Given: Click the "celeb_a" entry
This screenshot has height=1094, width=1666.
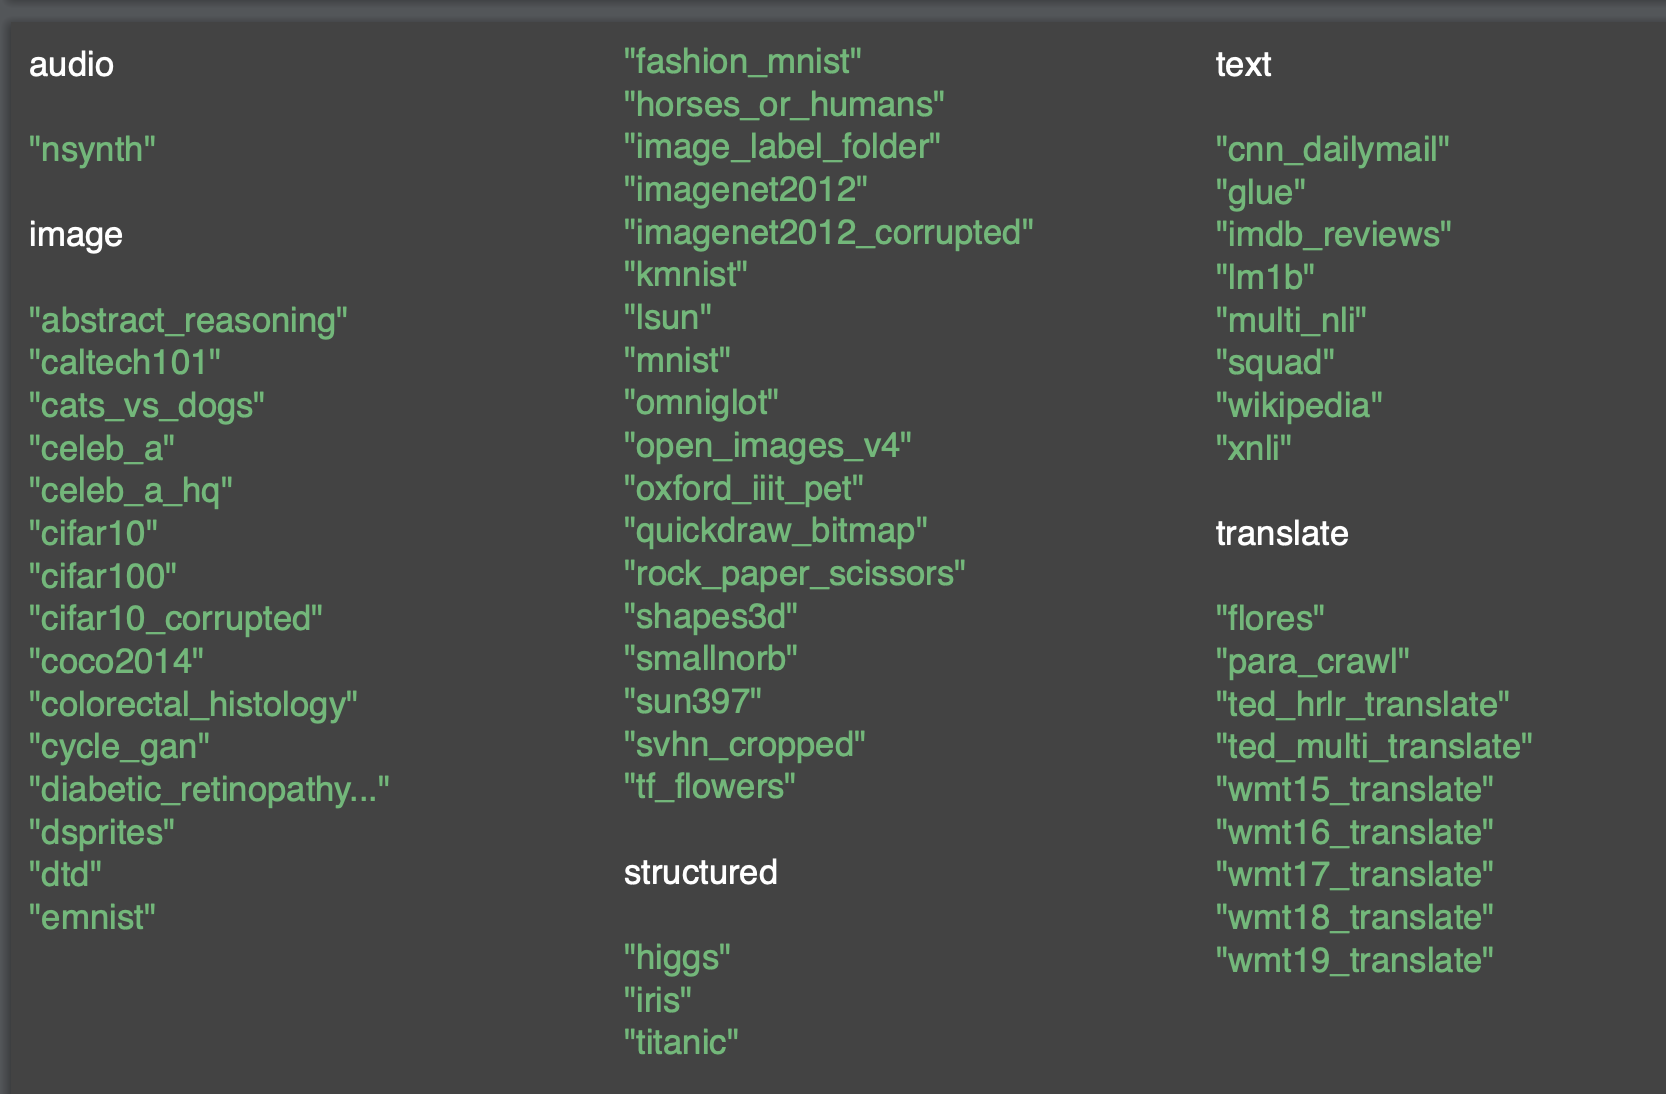Looking at the screenshot, I should [x=102, y=449].
